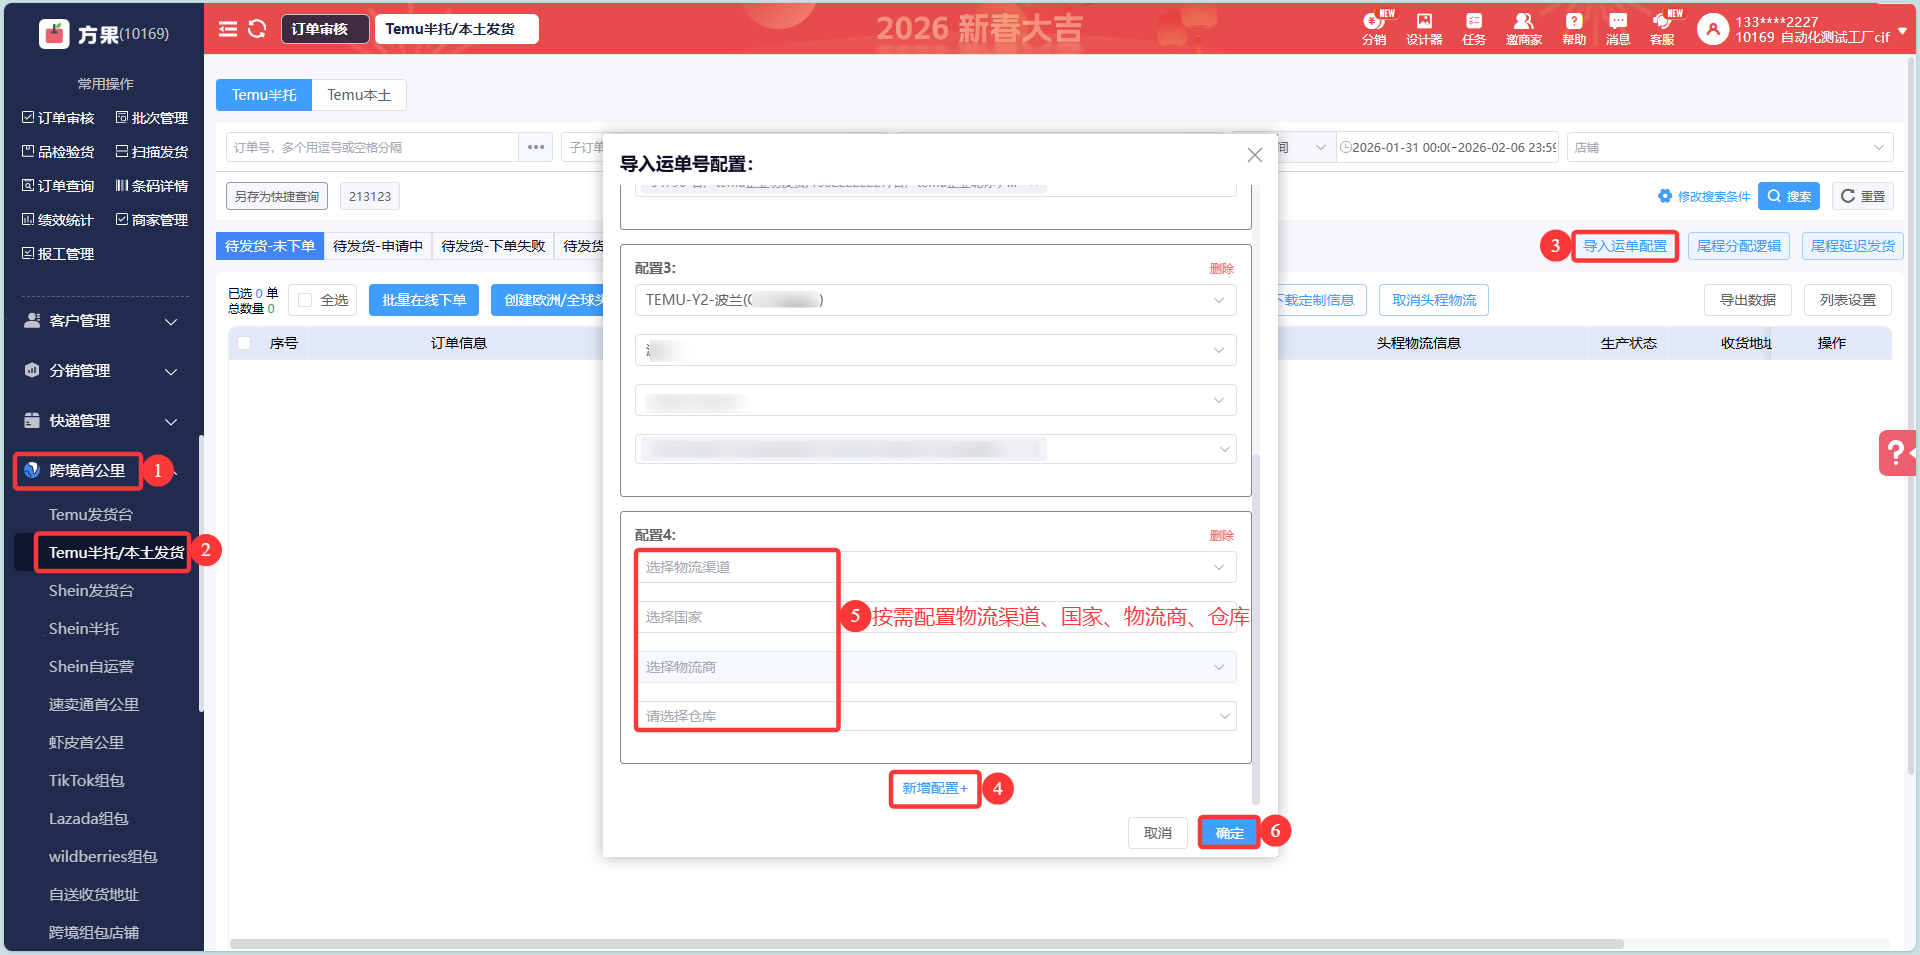Click the 批量在线下单 button
1920x955 pixels.
[424, 300]
